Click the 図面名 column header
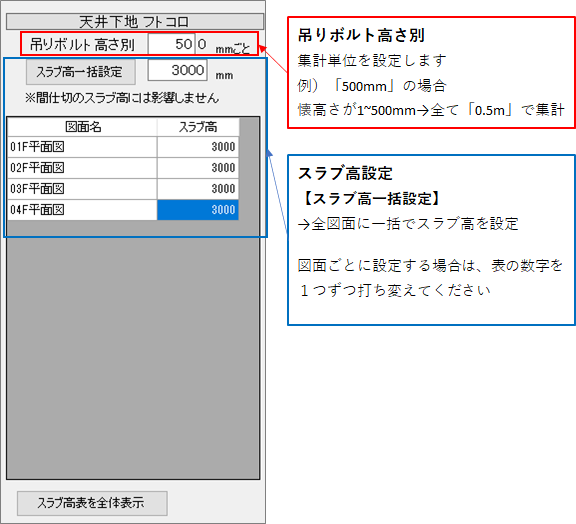This screenshot has height=524, width=576. 82,127
